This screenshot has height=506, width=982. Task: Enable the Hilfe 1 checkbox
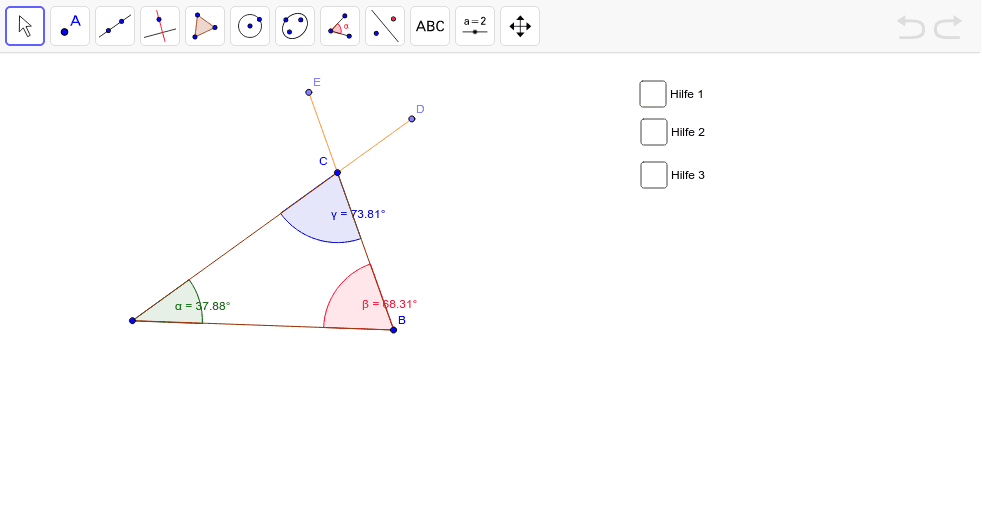pos(653,94)
